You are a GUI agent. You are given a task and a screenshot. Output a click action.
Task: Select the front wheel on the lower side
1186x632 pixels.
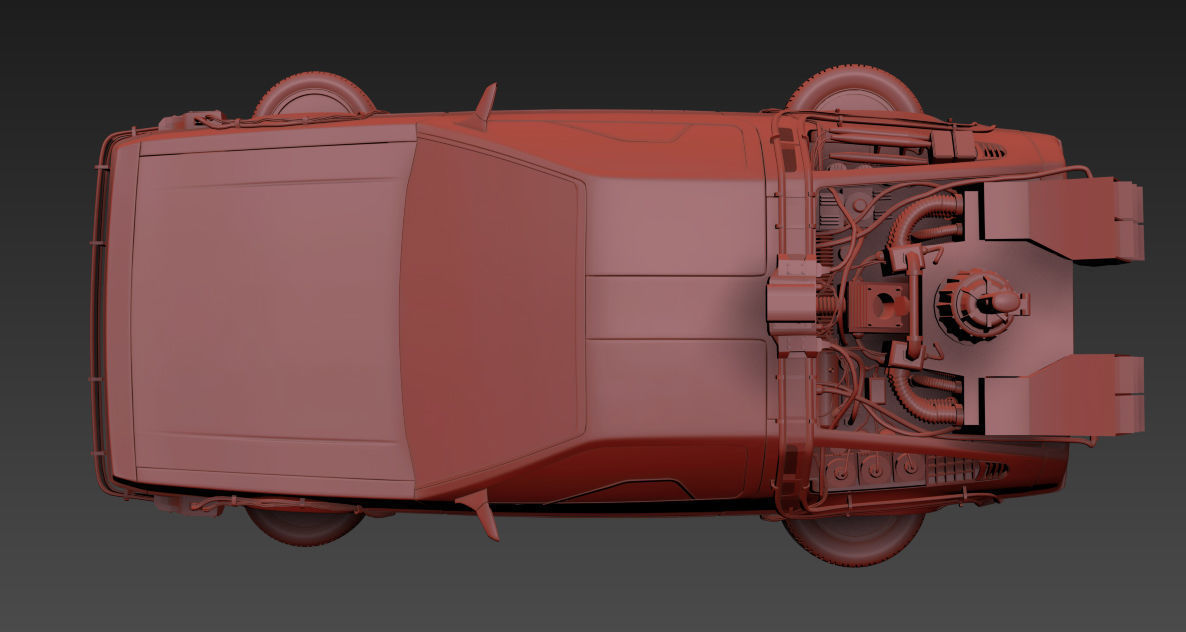[305, 527]
